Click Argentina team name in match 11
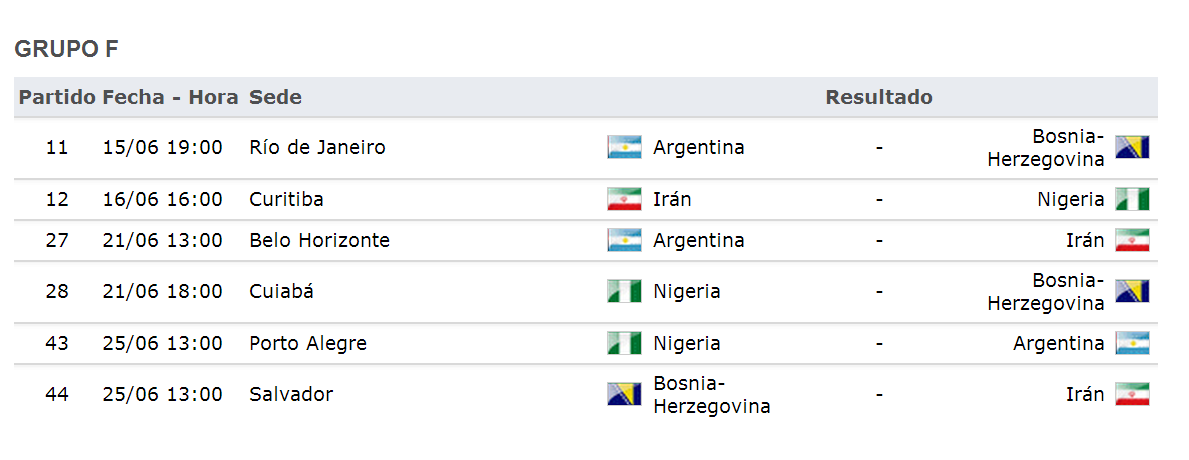This screenshot has height=460, width=1189. (x=698, y=148)
